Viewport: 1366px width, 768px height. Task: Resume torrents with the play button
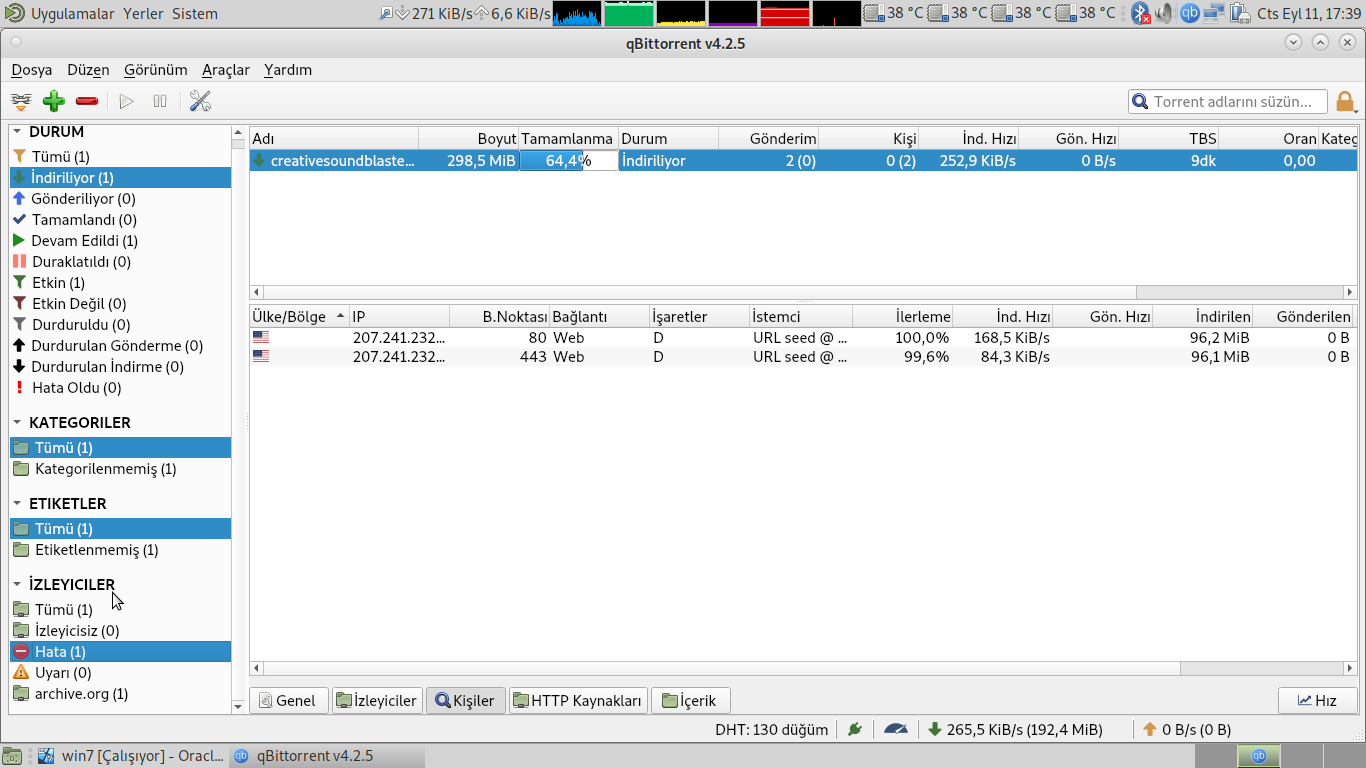point(126,101)
